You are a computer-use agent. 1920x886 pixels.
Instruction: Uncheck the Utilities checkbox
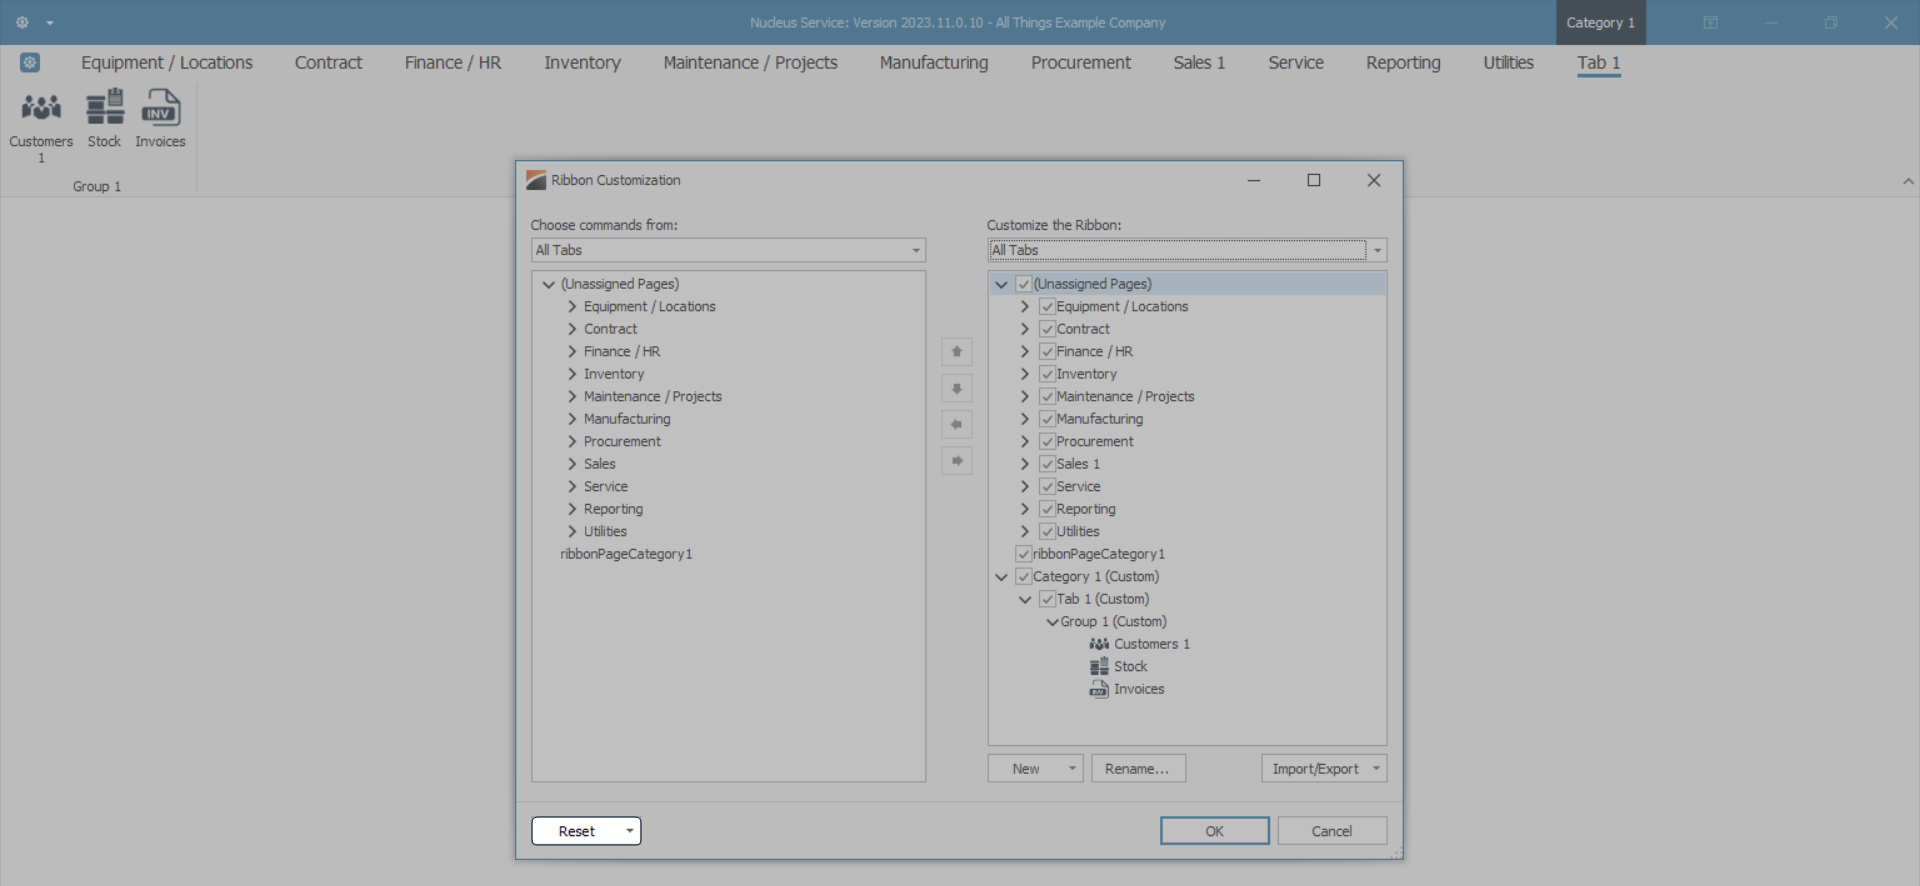(1047, 532)
